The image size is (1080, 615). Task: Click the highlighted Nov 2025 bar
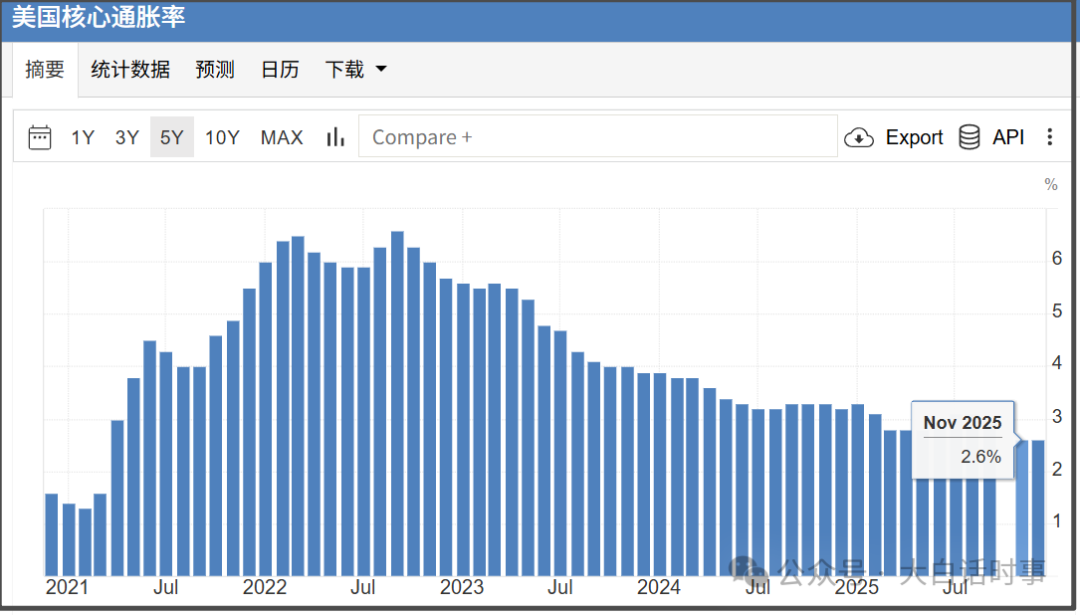(x=1022, y=508)
